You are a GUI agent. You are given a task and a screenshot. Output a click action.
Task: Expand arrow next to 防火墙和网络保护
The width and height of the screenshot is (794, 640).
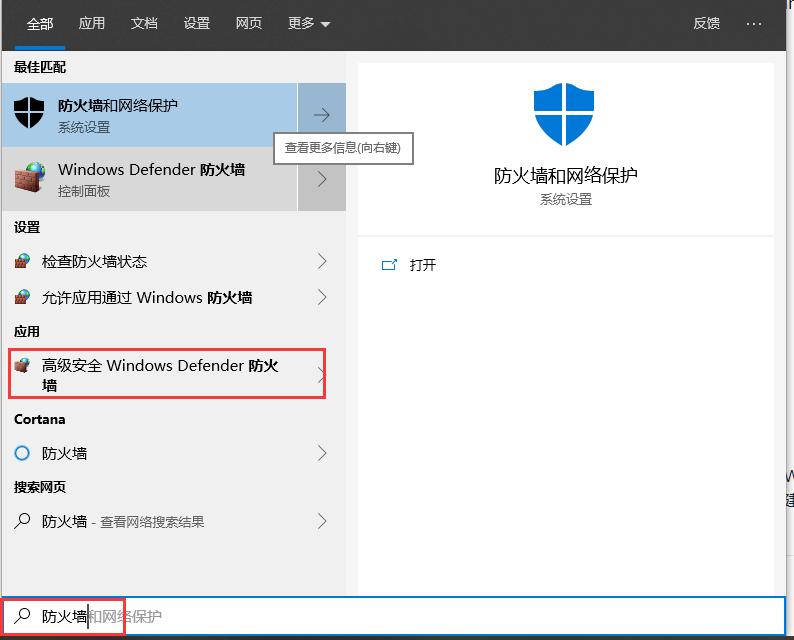pyautogui.click(x=322, y=115)
